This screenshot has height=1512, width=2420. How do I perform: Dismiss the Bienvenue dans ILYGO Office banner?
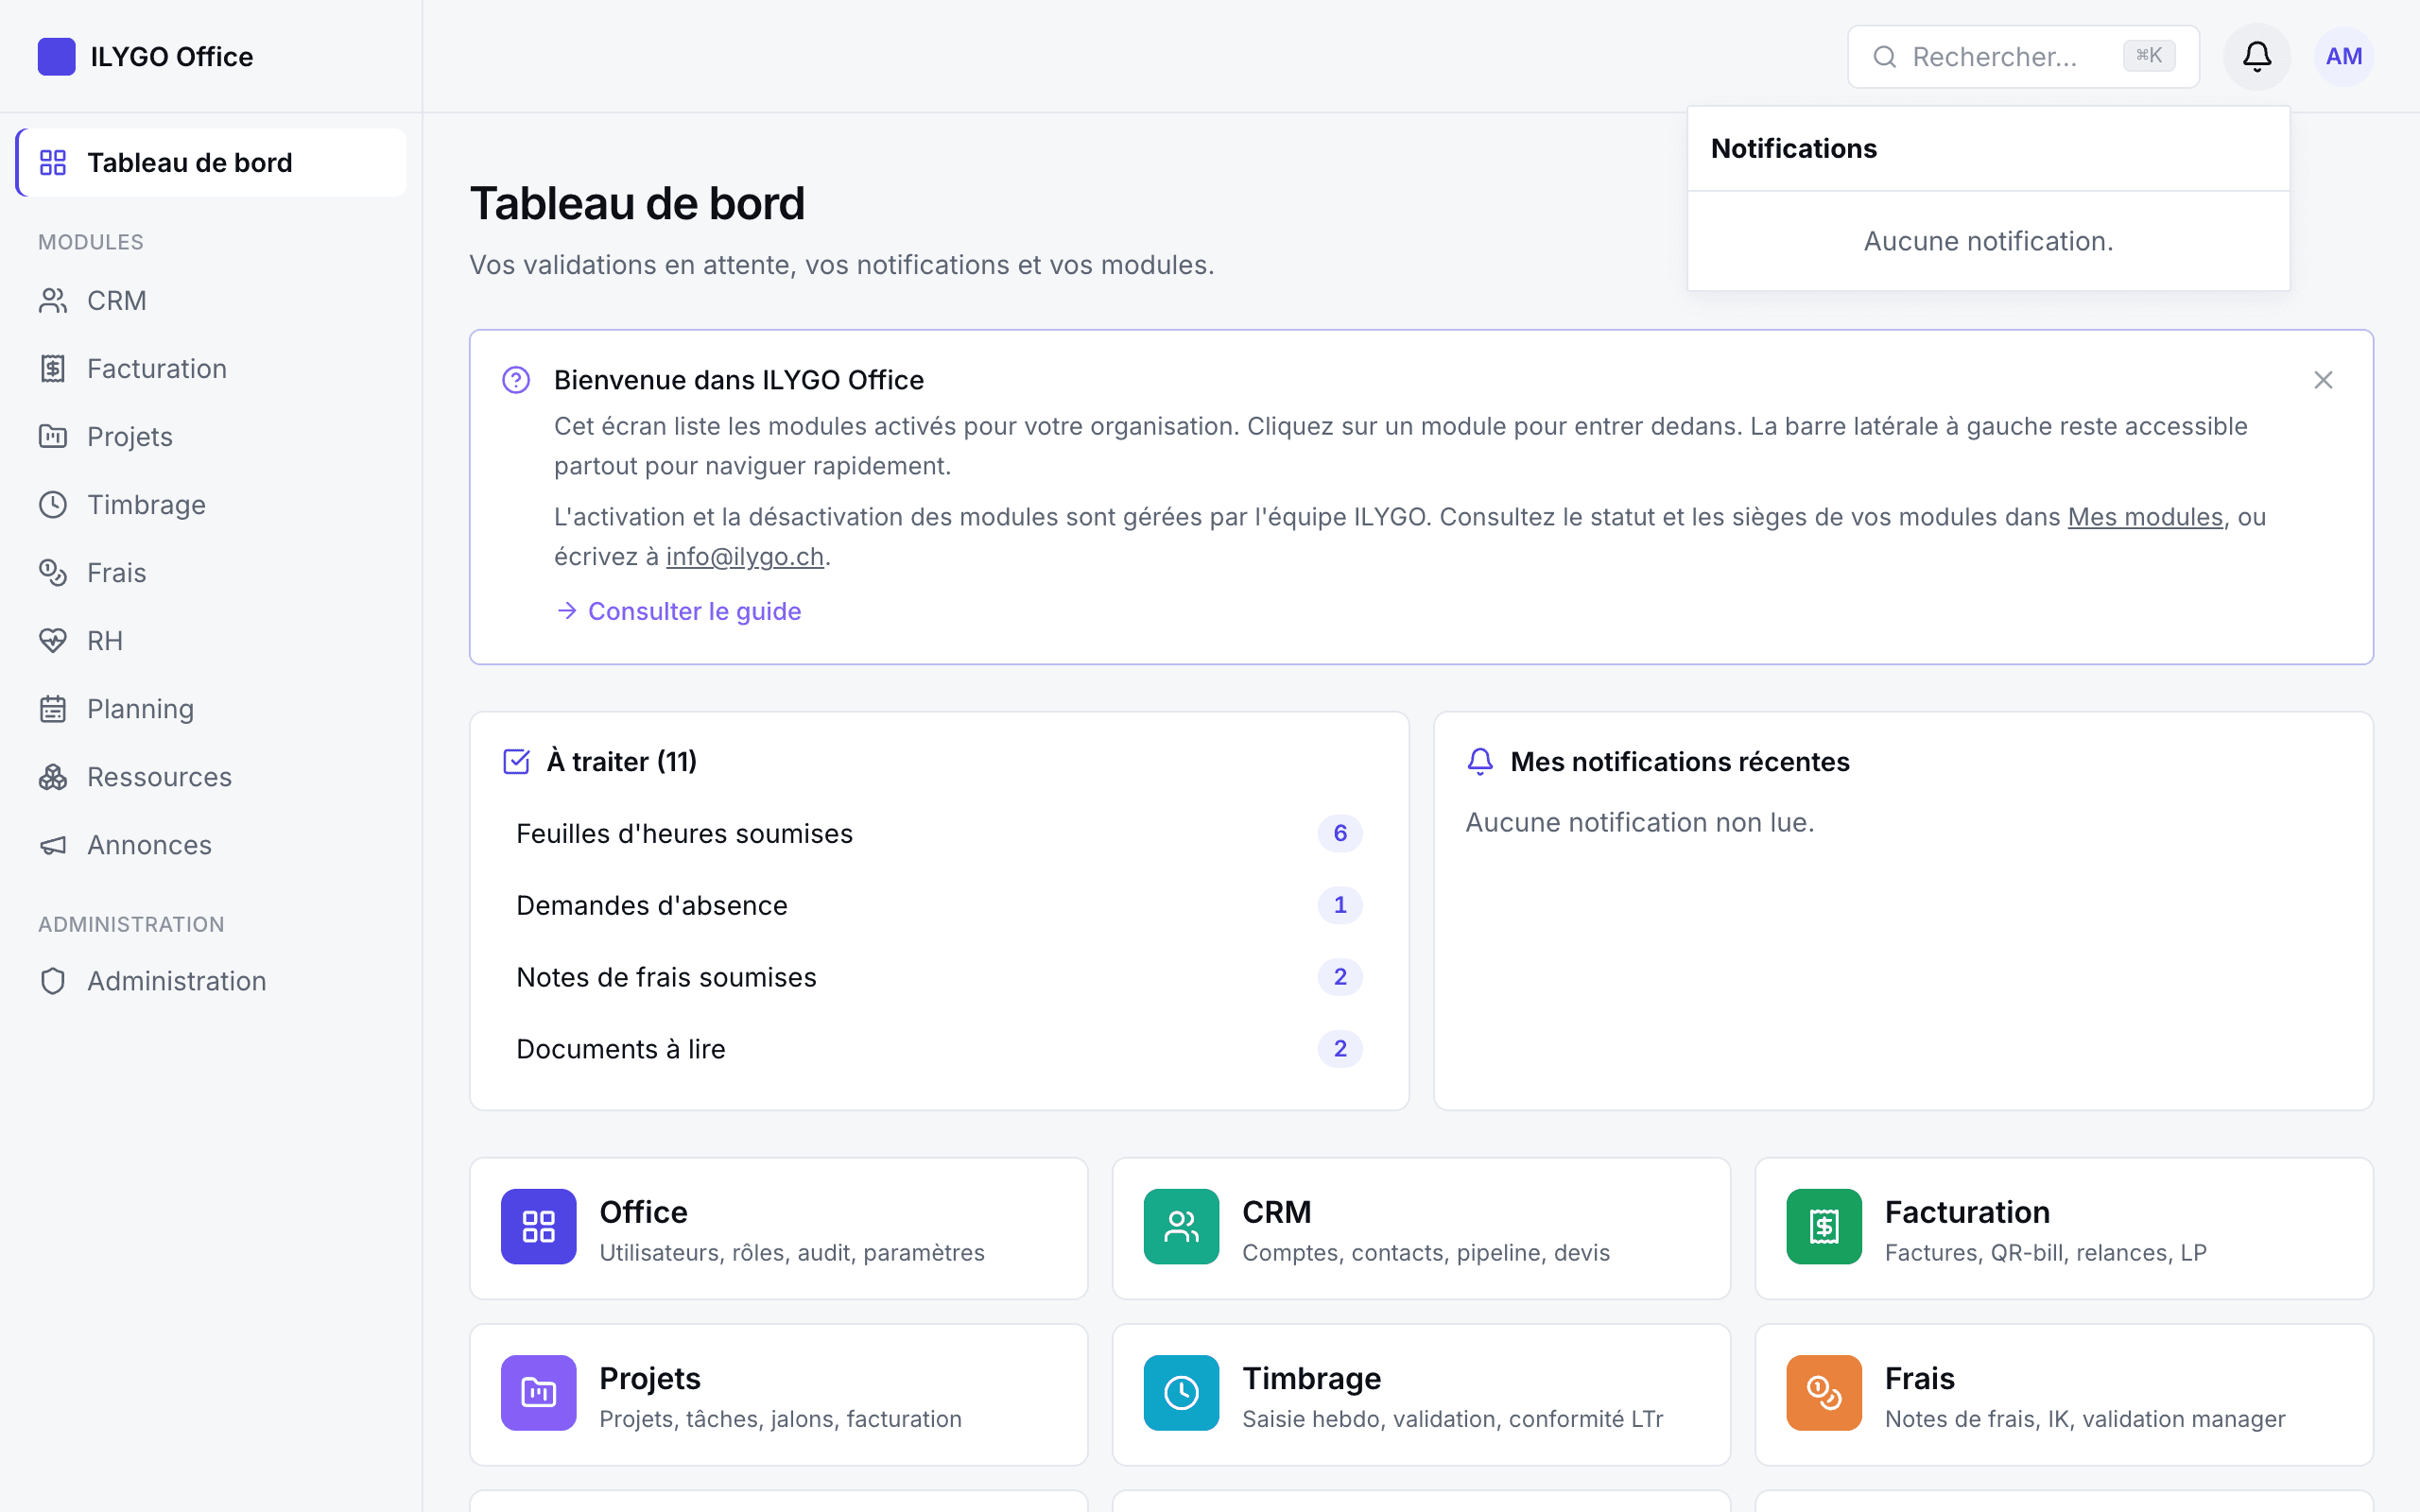2323,380
